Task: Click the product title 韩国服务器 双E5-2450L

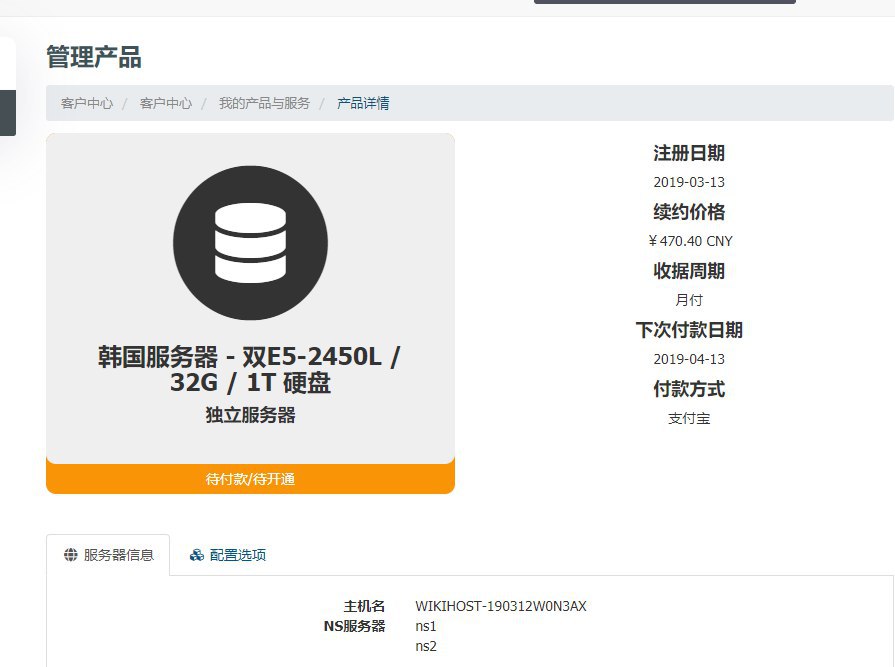Action: coord(250,370)
